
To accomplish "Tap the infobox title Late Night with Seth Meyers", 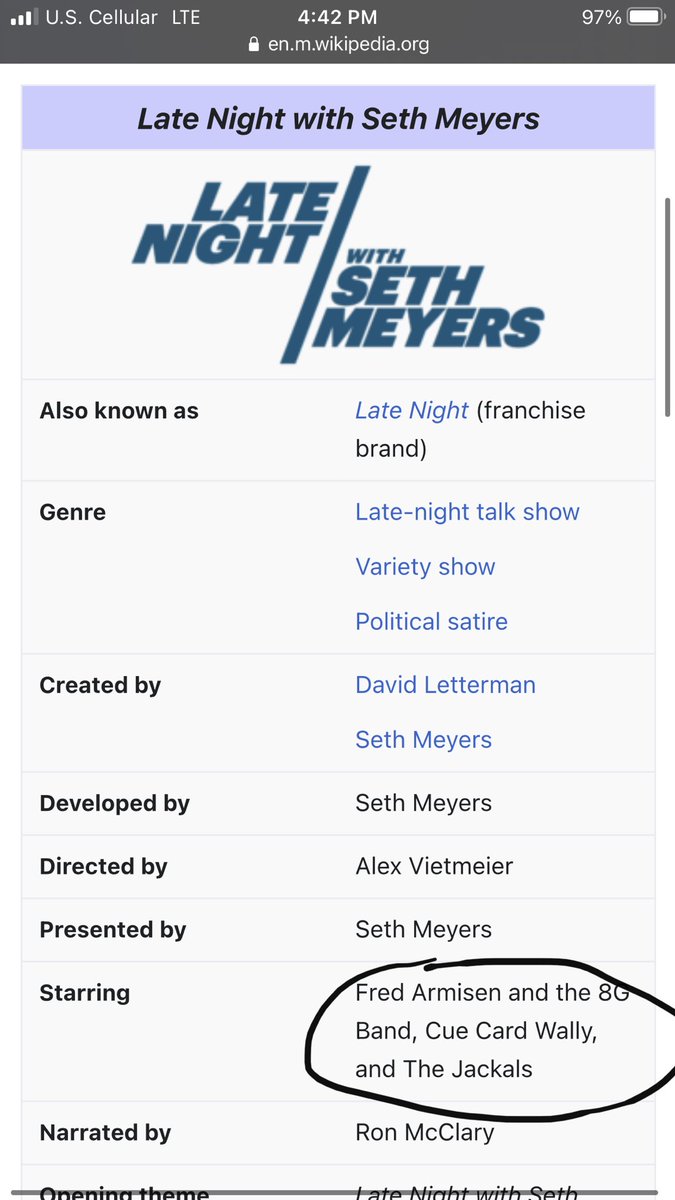I will [x=338, y=118].
